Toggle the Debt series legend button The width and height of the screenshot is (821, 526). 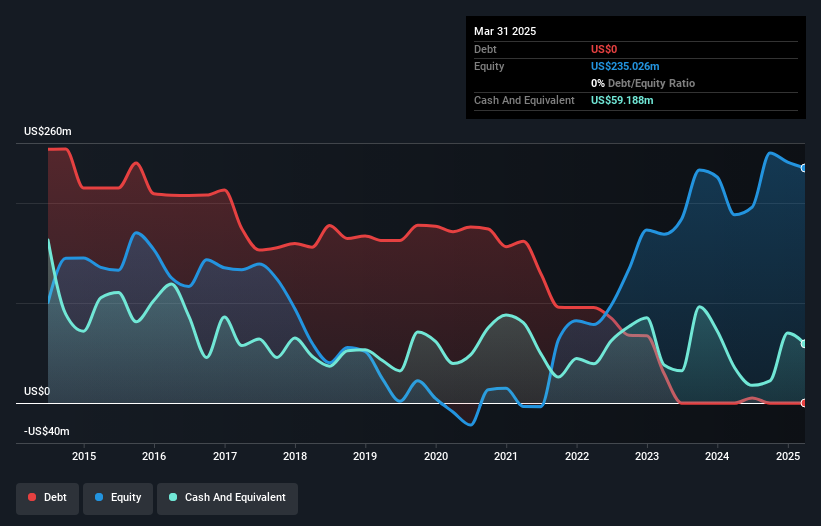48,498
